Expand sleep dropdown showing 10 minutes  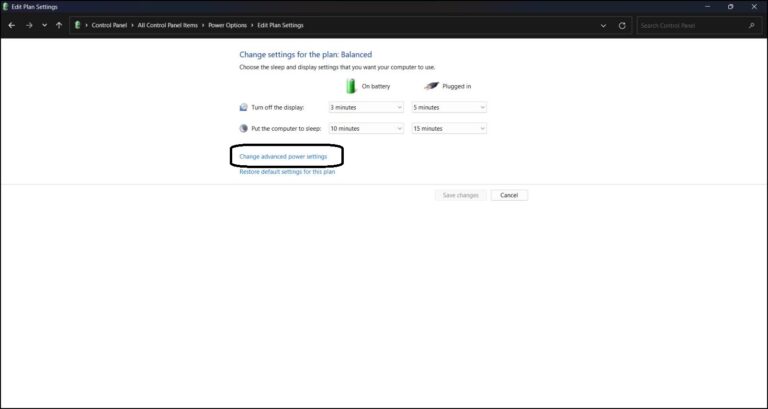click(366, 128)
